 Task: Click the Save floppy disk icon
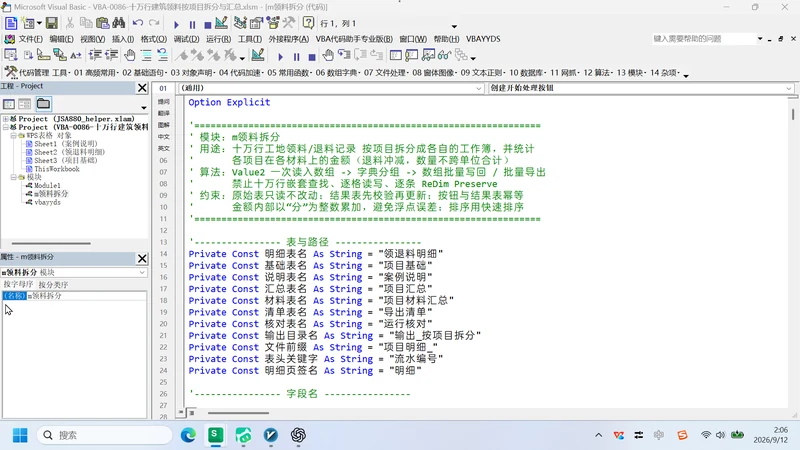pyautogui.click(x=52, y=23)
